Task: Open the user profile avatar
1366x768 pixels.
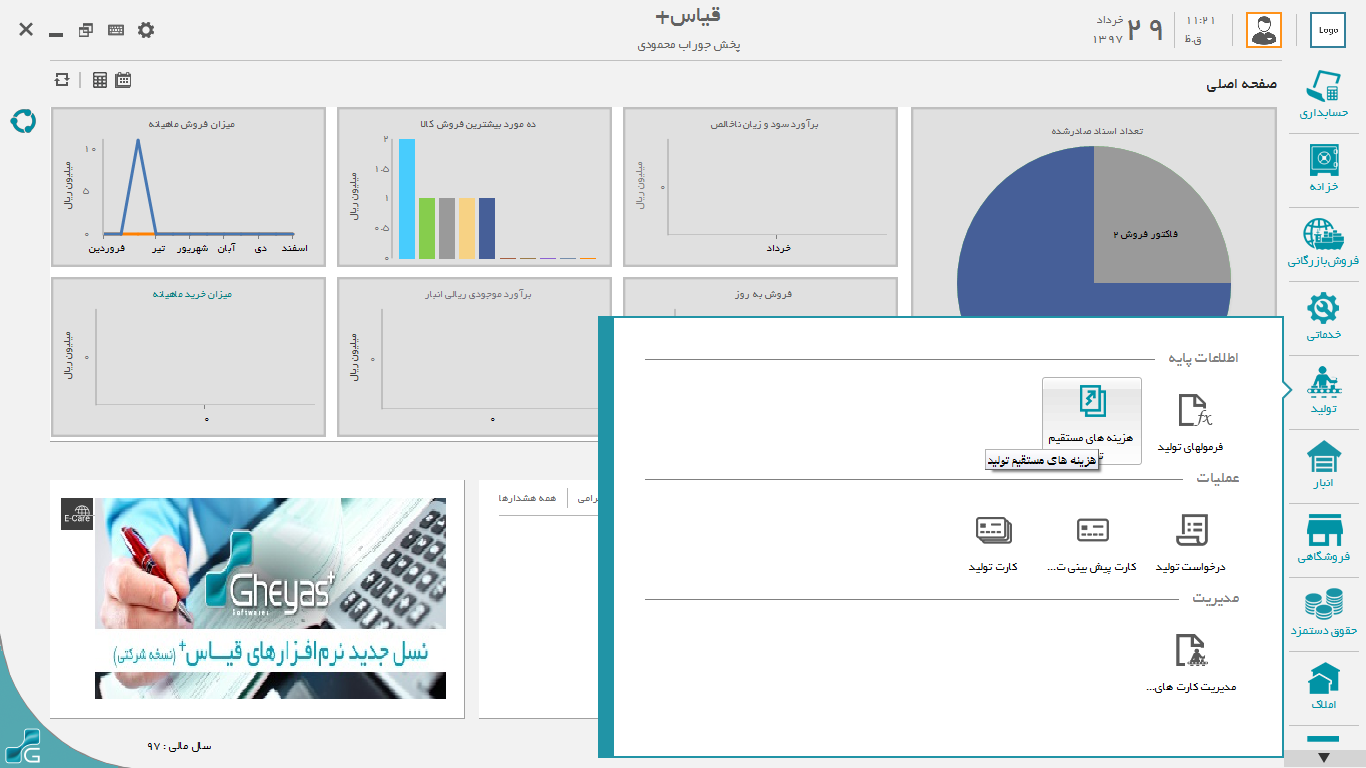Action: point(1264,30)
